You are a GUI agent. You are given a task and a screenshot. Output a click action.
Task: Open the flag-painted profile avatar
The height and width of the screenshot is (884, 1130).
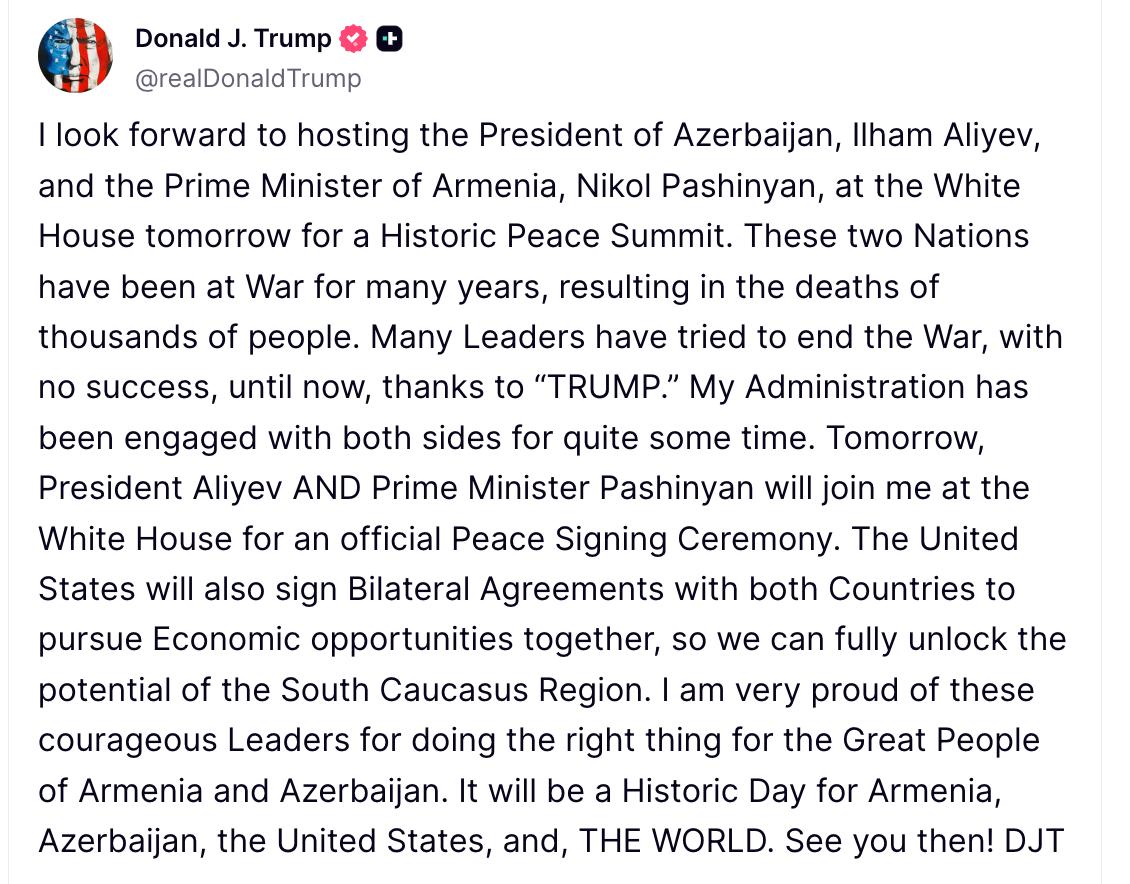pos(75,56)
